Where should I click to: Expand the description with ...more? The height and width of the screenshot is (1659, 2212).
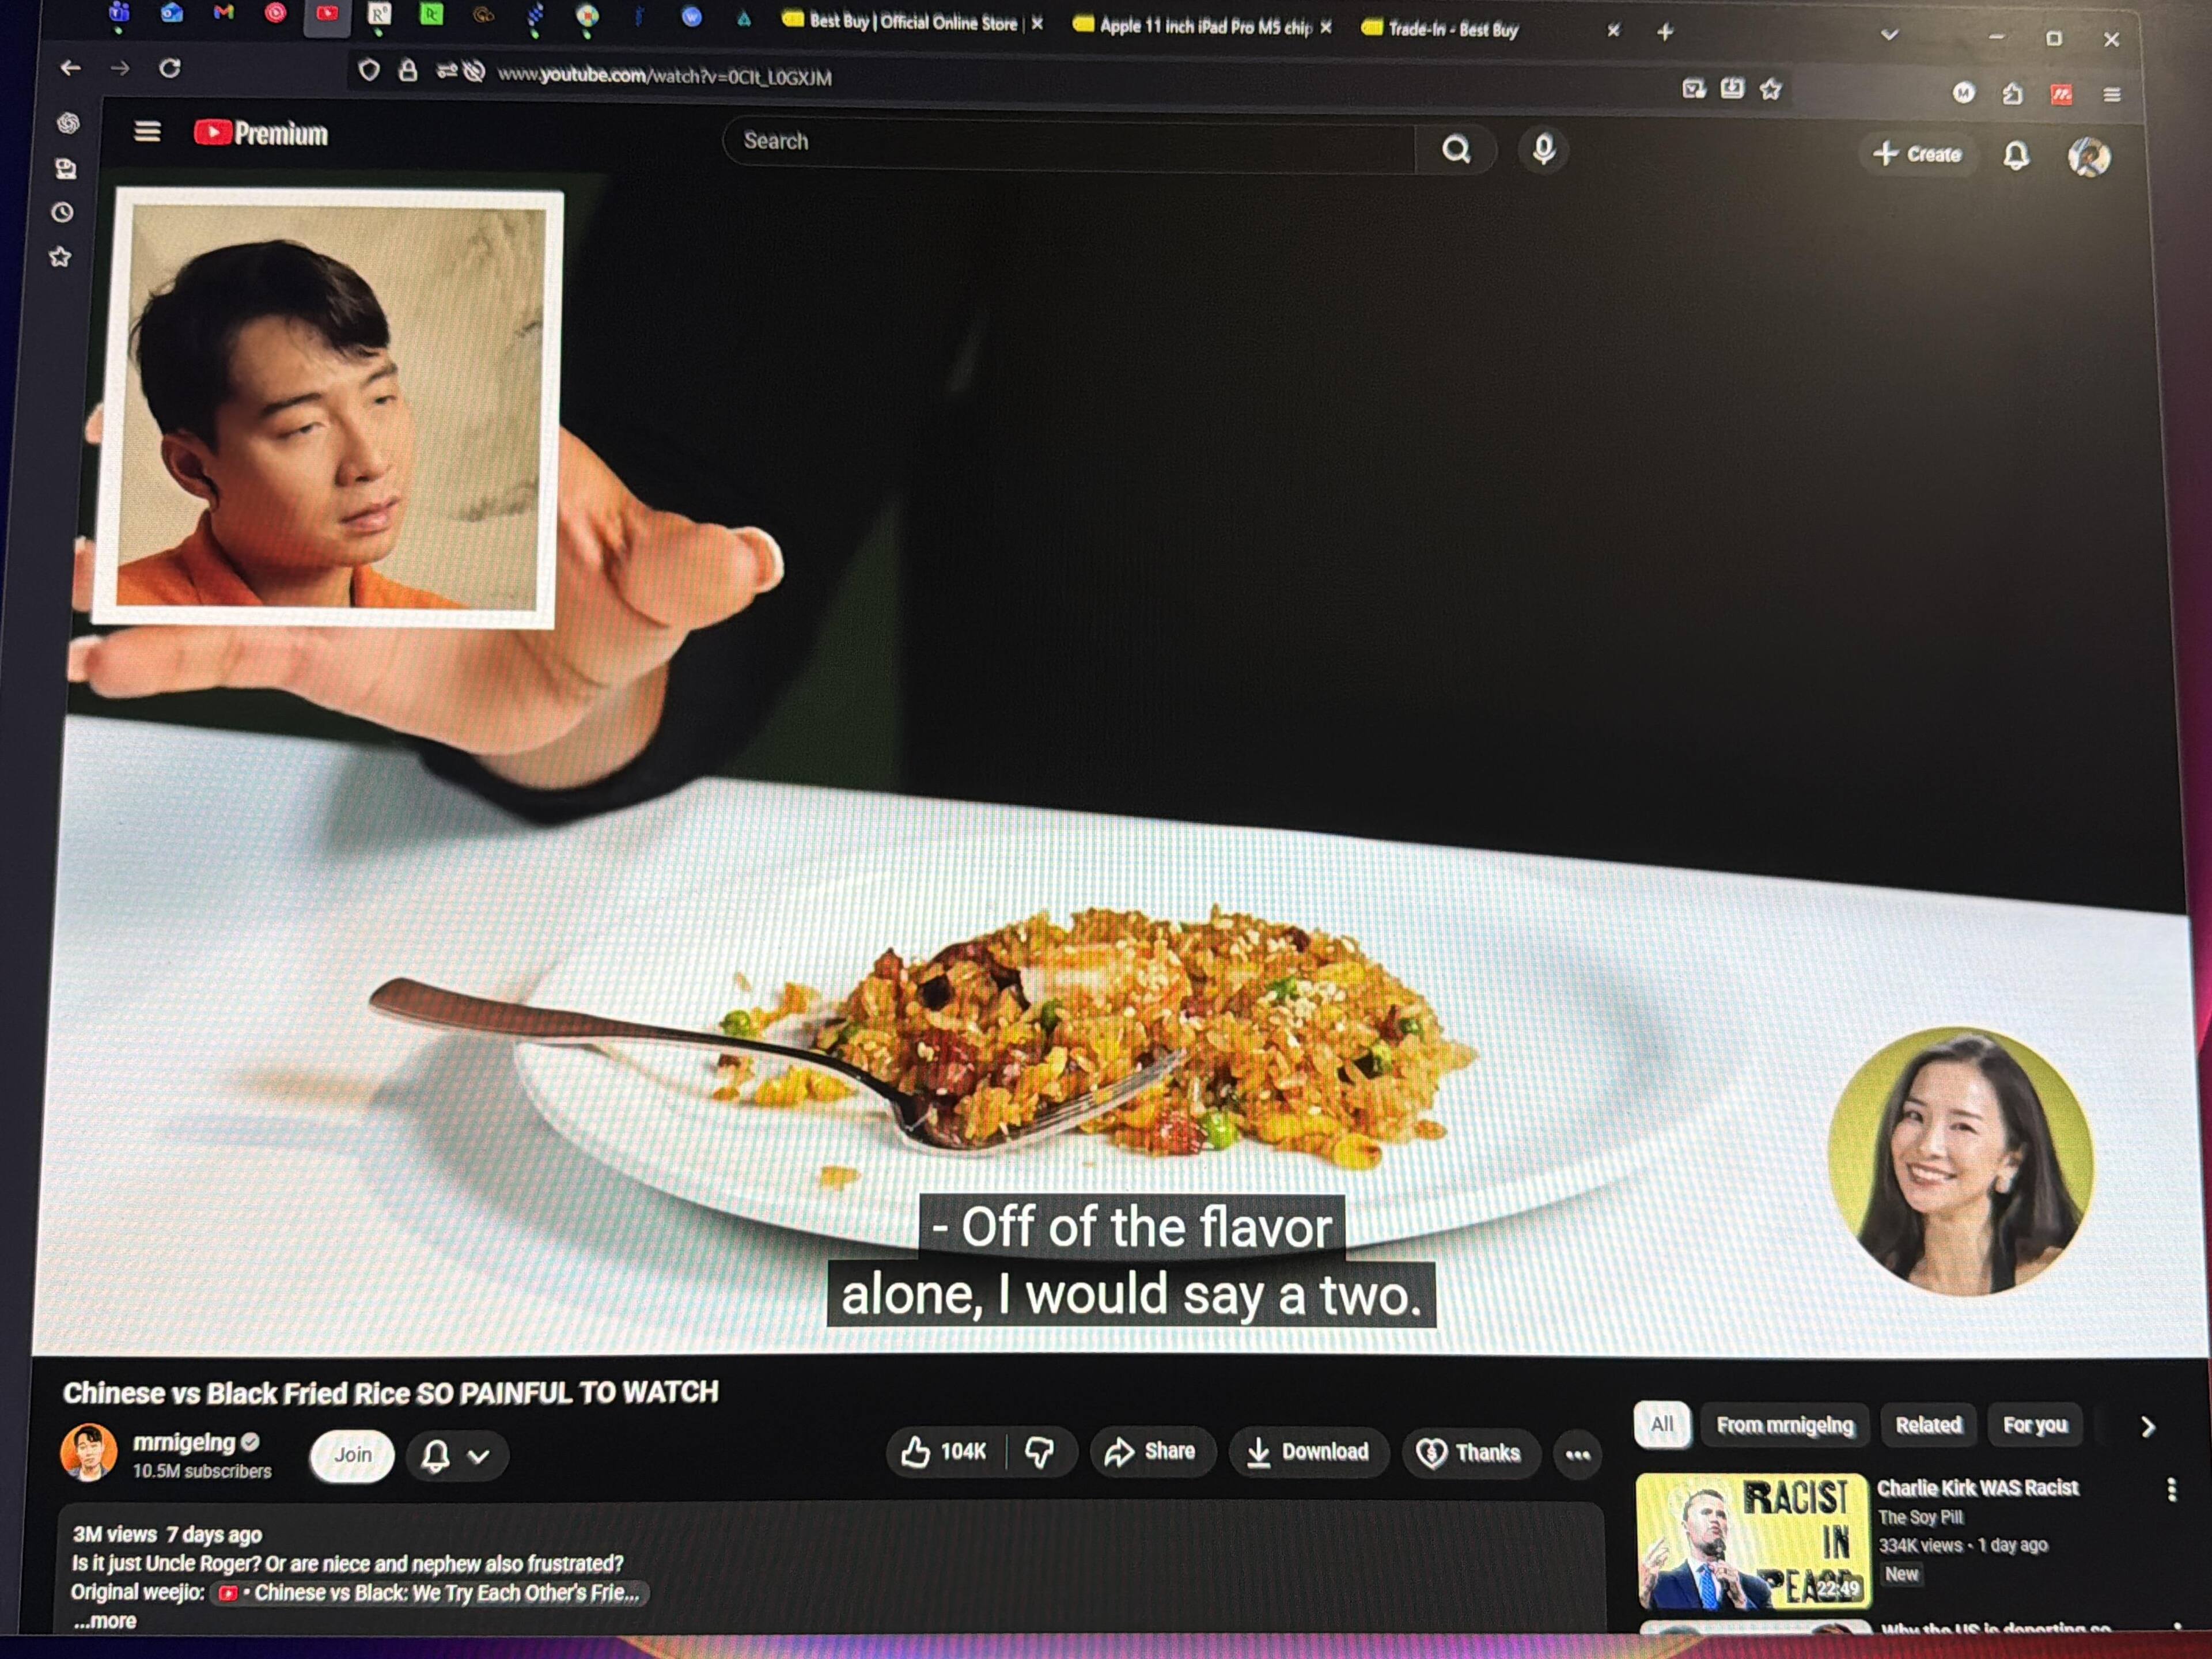105,1622
